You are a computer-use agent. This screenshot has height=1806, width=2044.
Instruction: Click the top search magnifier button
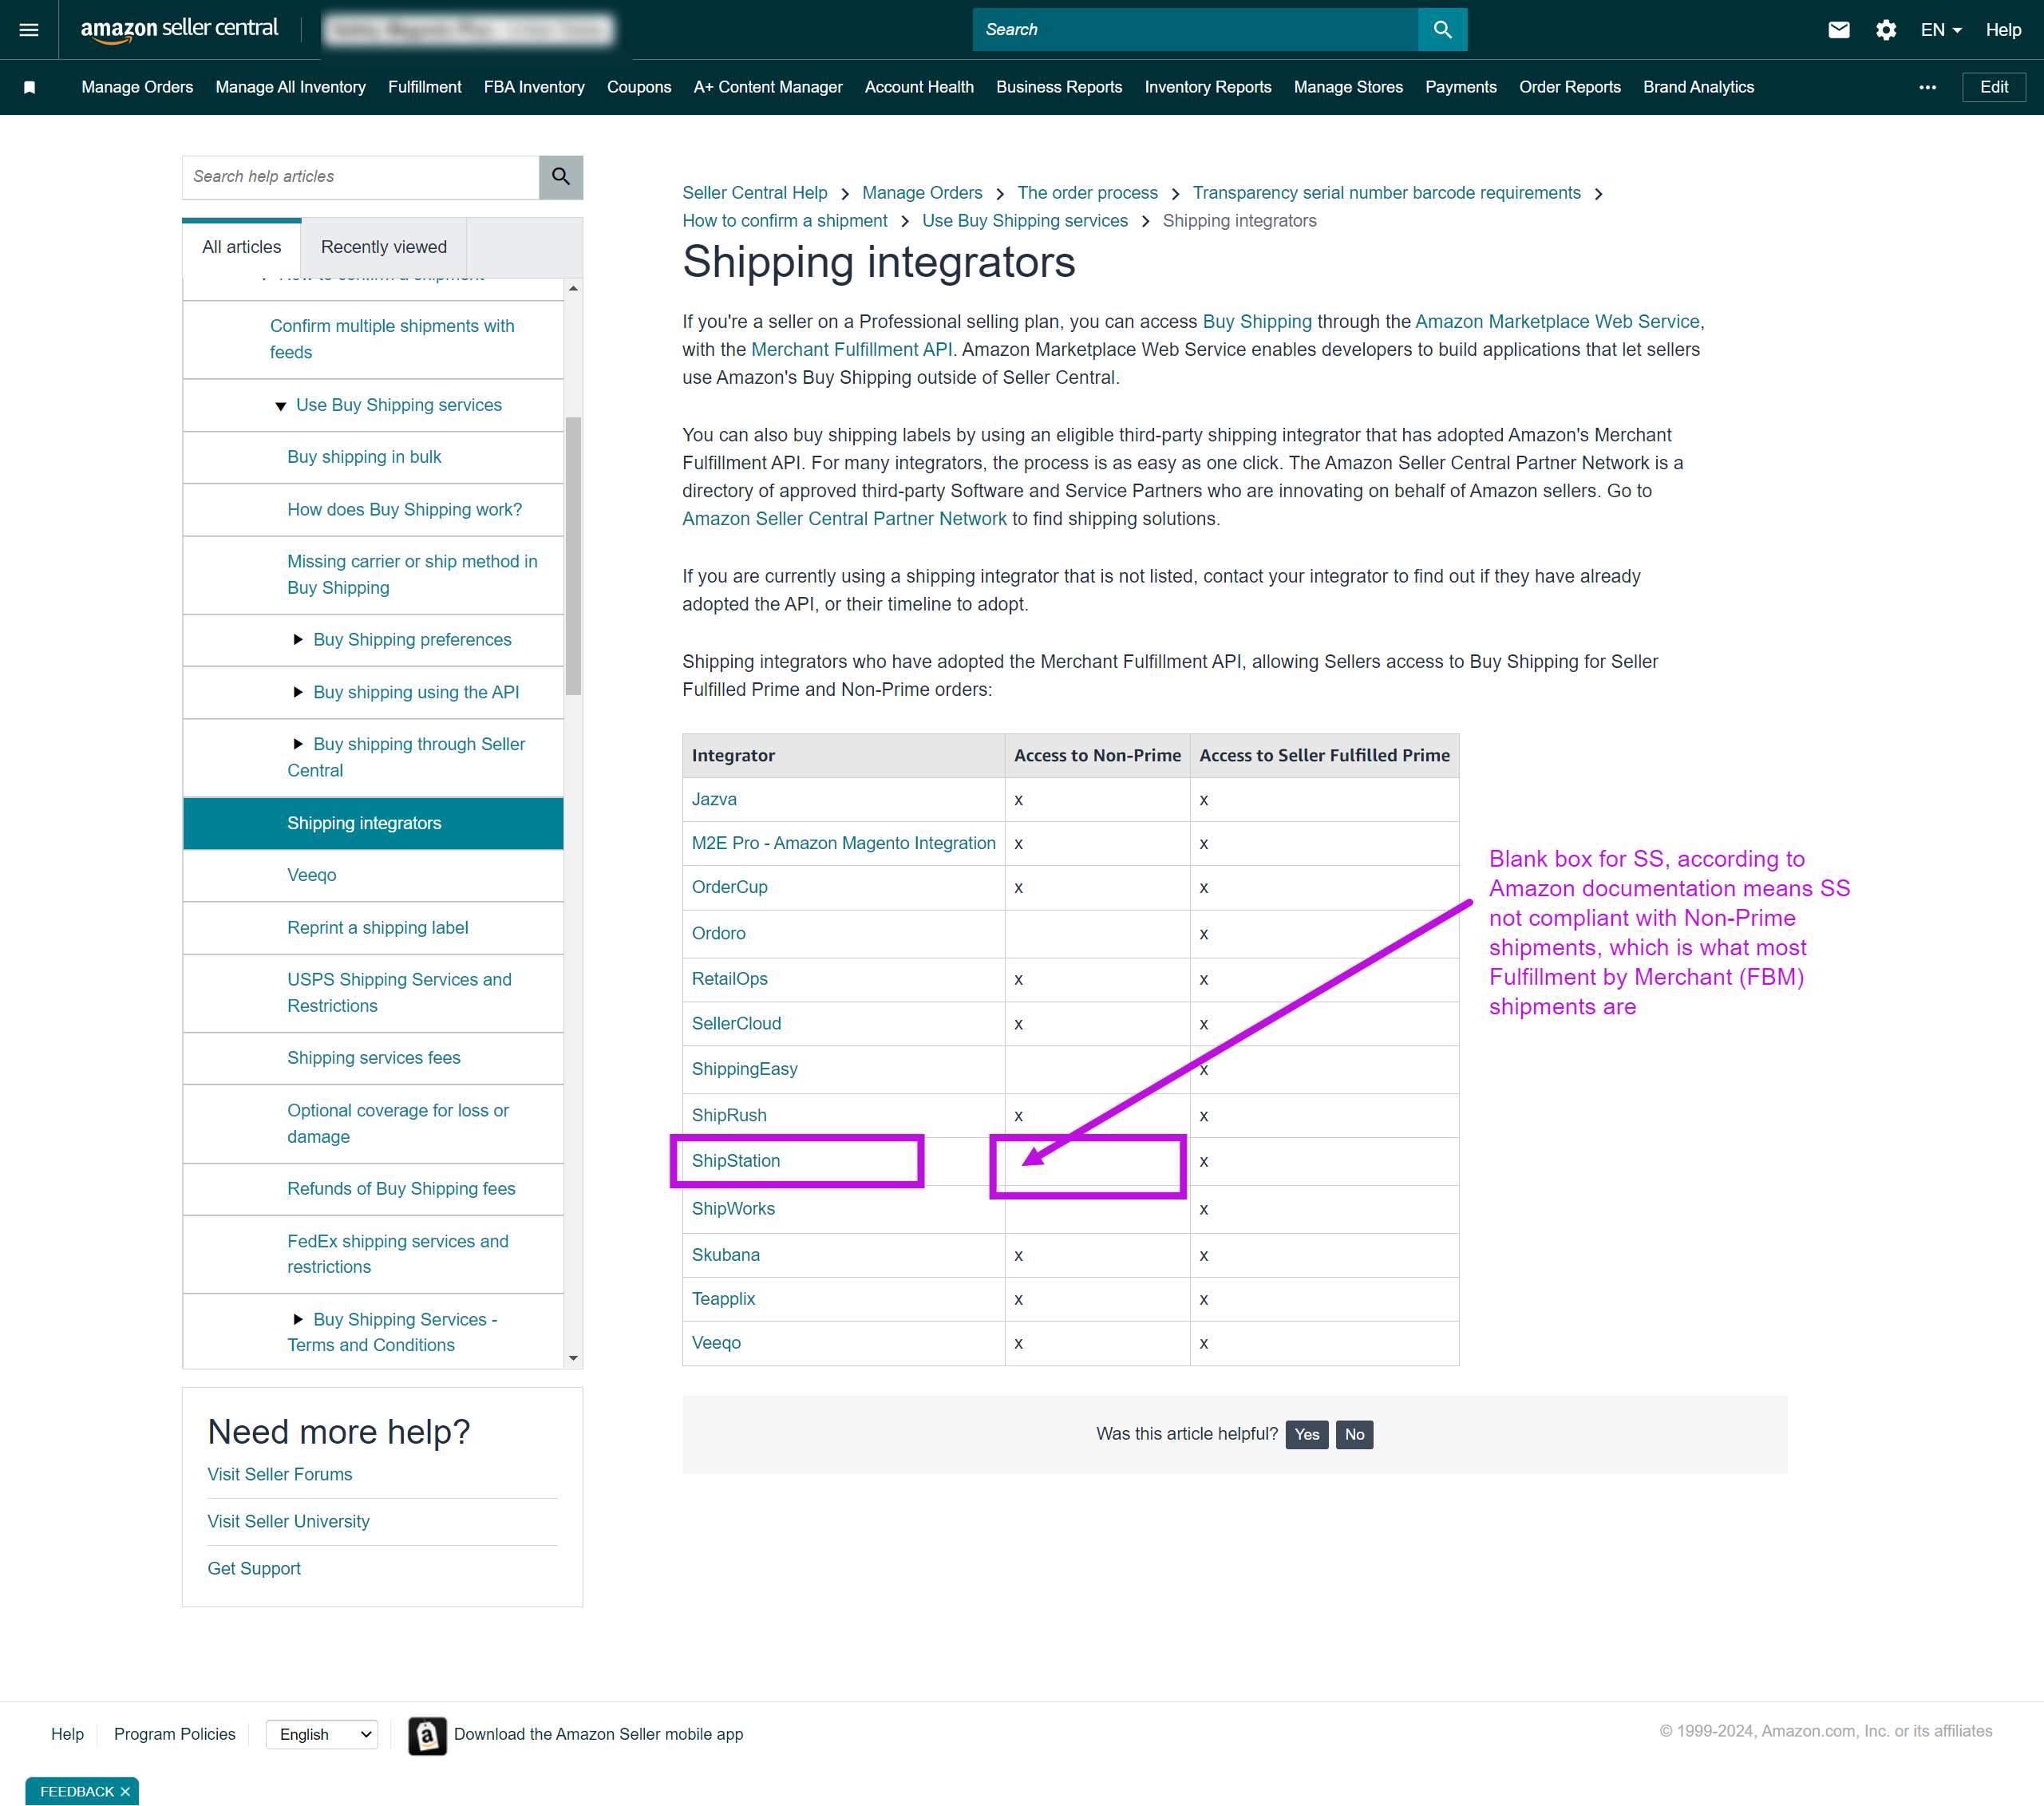1442,30
